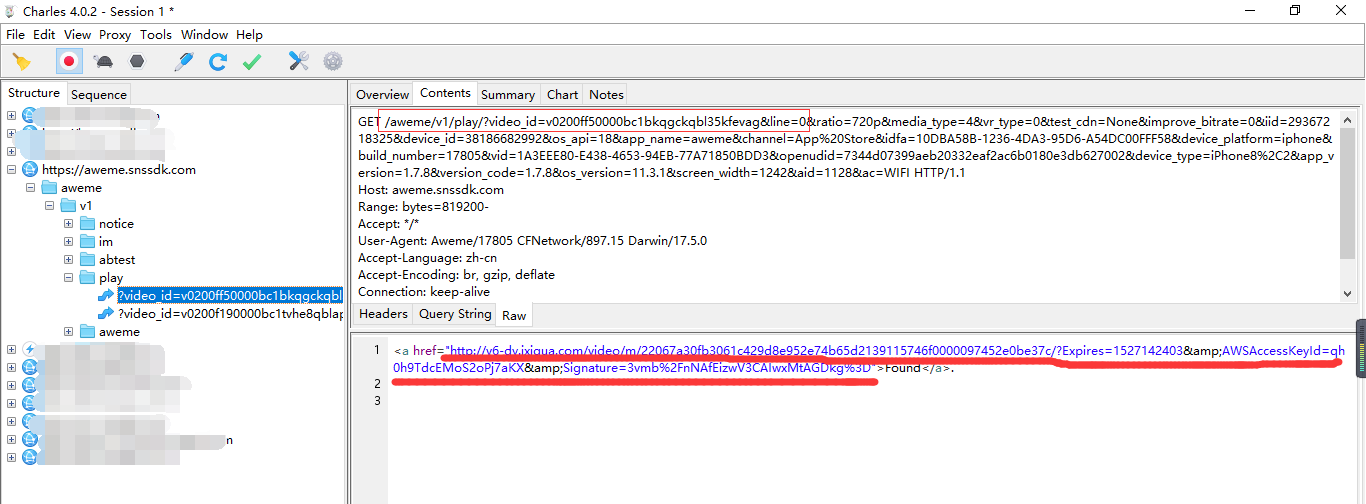Click the notice folder icon
The image size is (1366, 504).
pyautogui.click(x=87, y=224)
